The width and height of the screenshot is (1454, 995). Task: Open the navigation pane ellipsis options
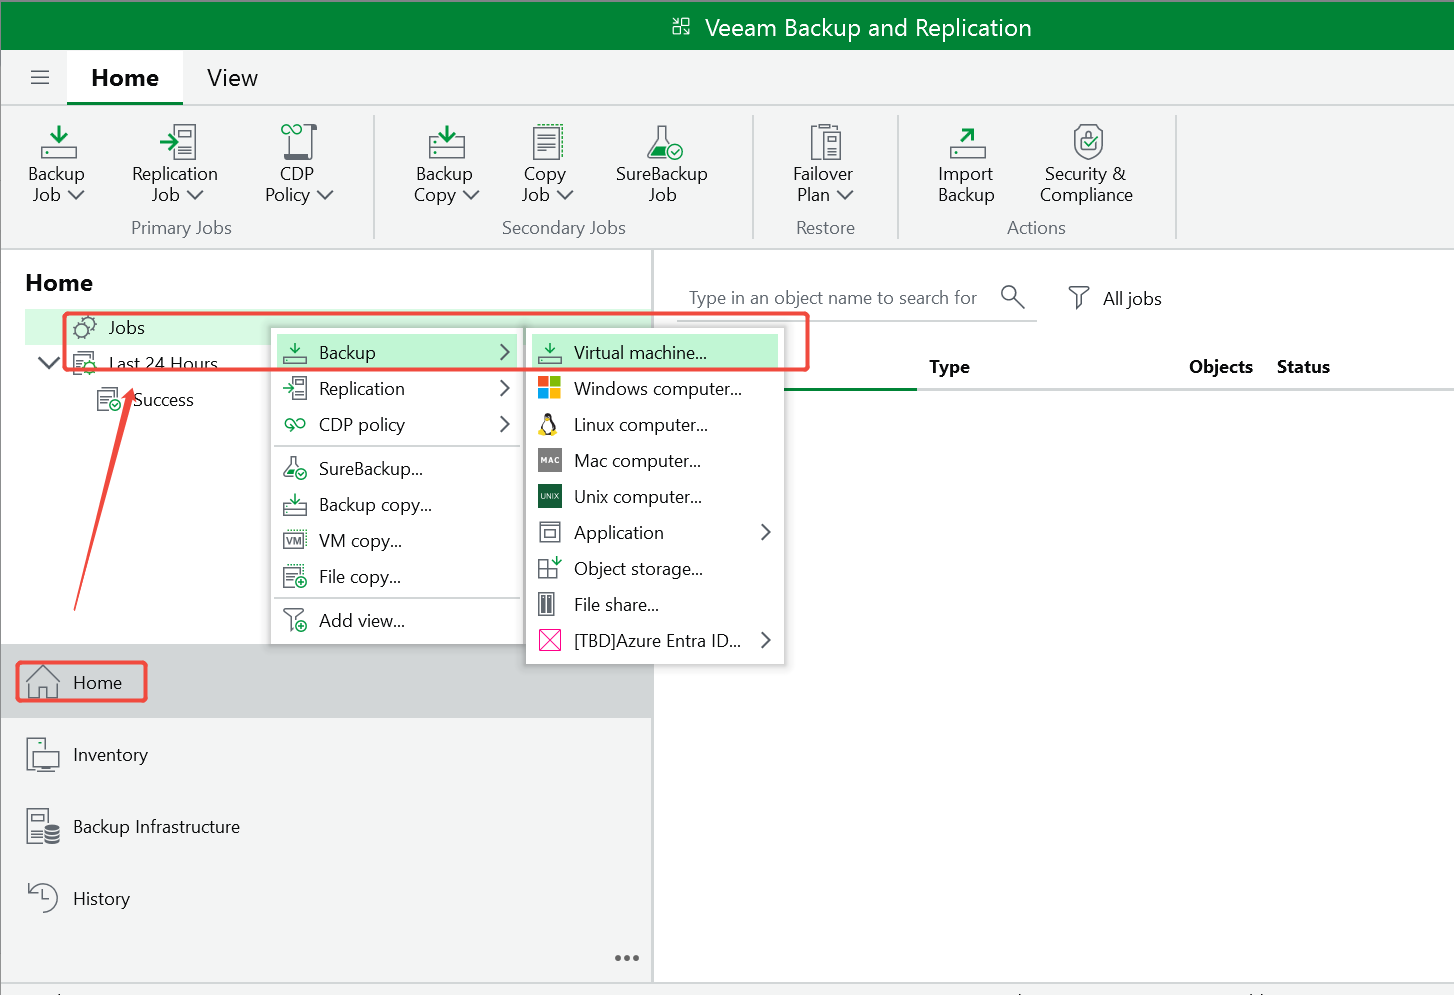tap(627, 957)
